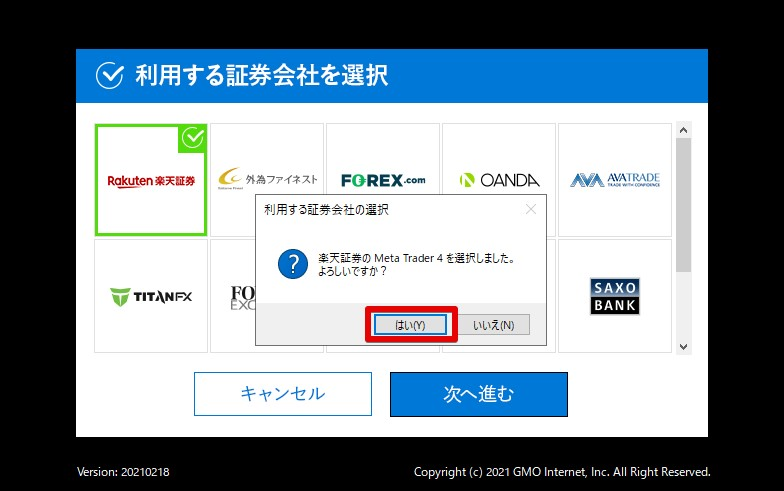
Task: Click the broker list scroll down arrow
Action: point(684,346)
